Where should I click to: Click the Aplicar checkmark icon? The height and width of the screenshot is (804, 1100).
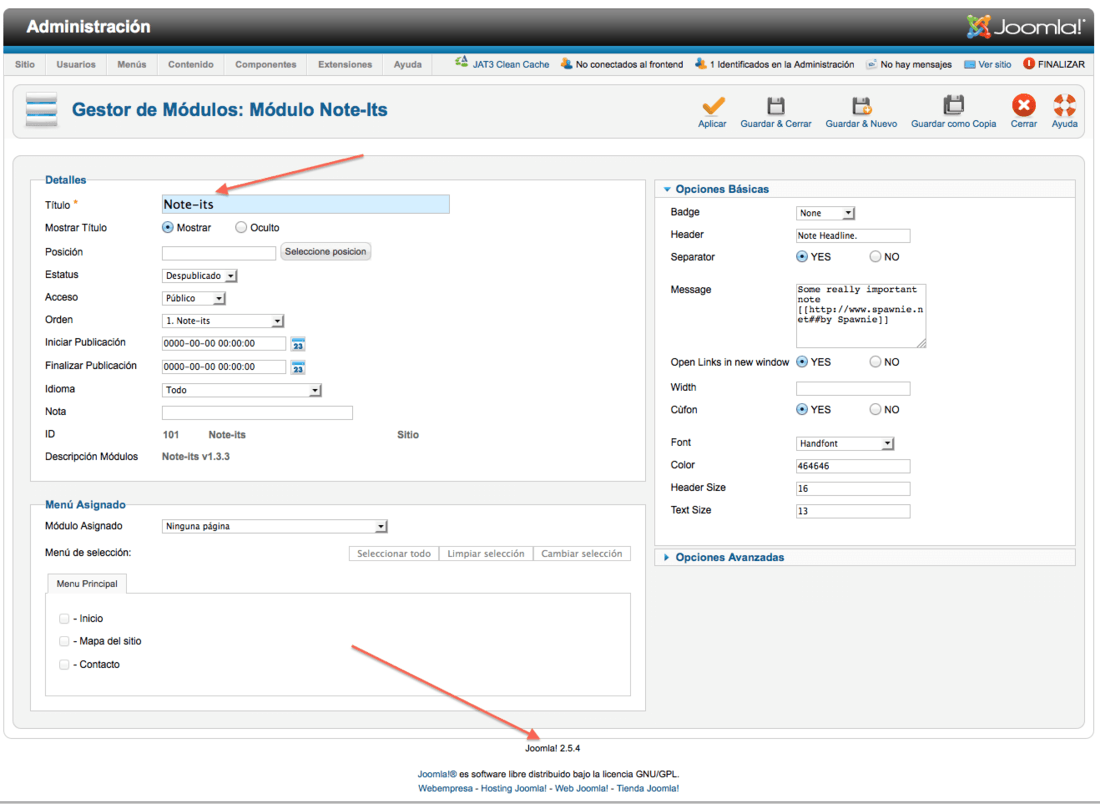(712, 106)
